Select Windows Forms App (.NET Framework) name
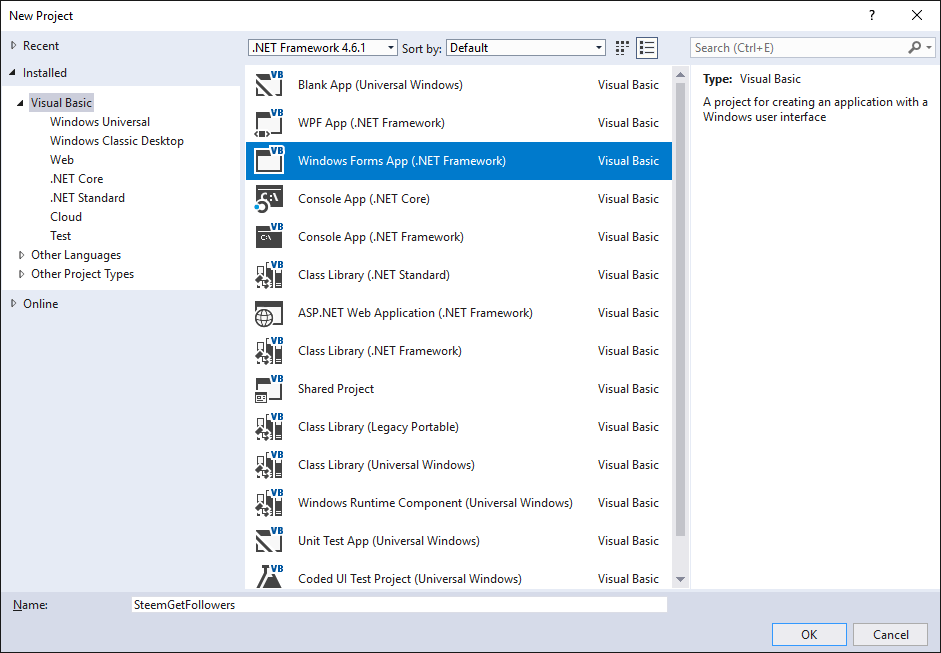 (402, 161)
